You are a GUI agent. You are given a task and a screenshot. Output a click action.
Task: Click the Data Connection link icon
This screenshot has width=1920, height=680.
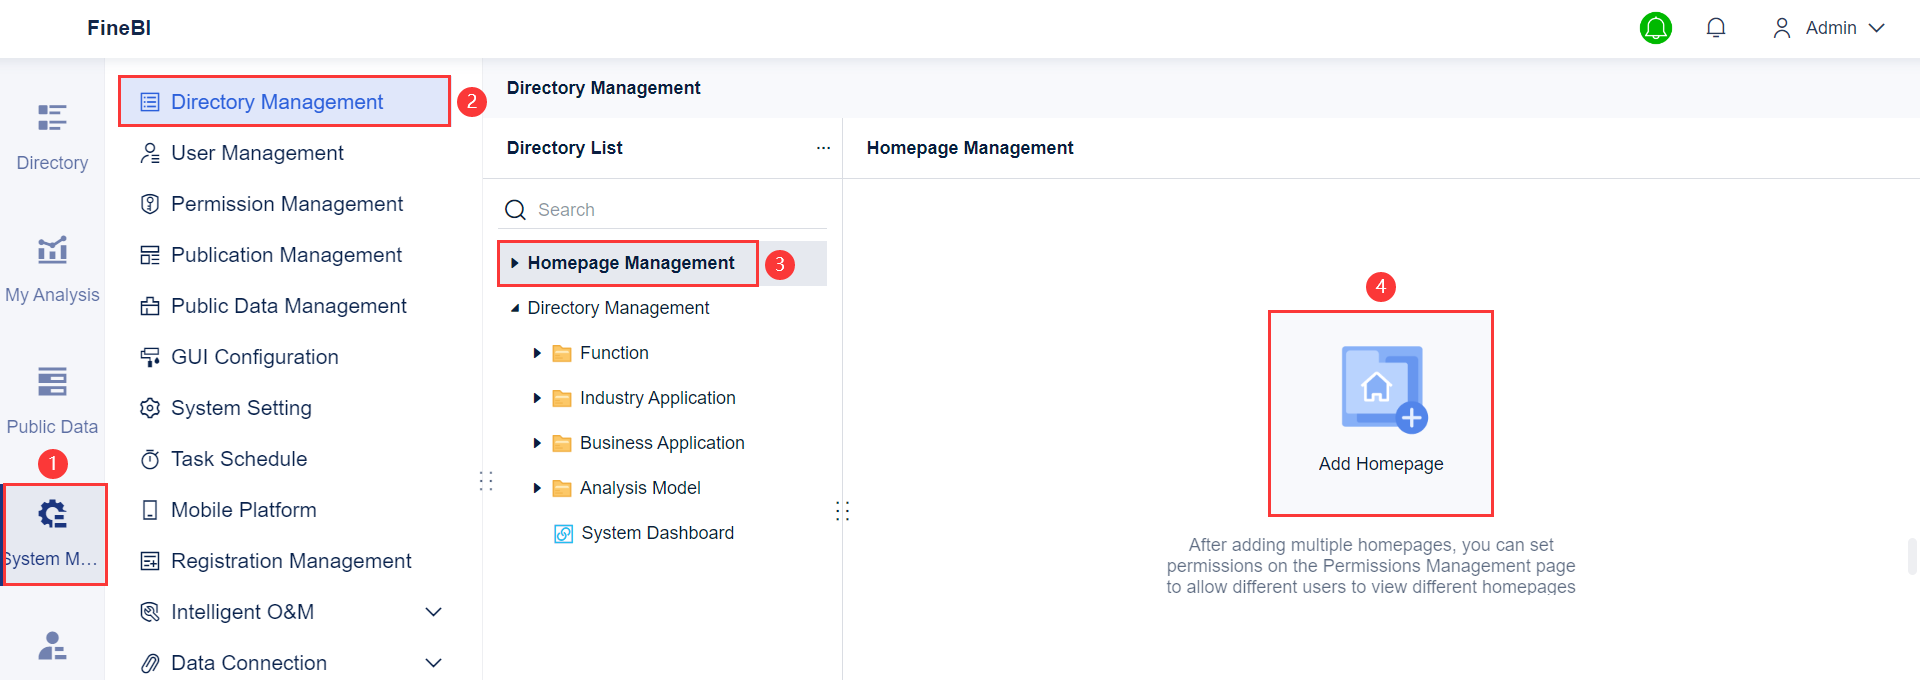150,663
